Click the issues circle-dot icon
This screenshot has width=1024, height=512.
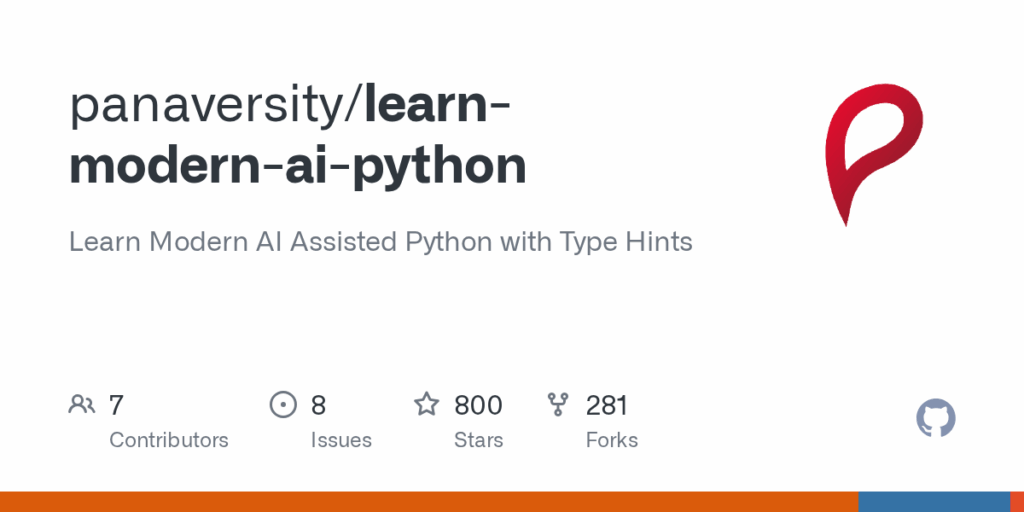283,405
